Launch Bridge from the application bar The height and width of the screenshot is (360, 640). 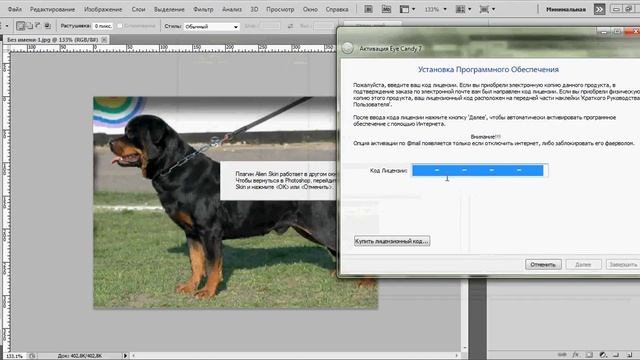pyautogui.click(x=368, y=9)
